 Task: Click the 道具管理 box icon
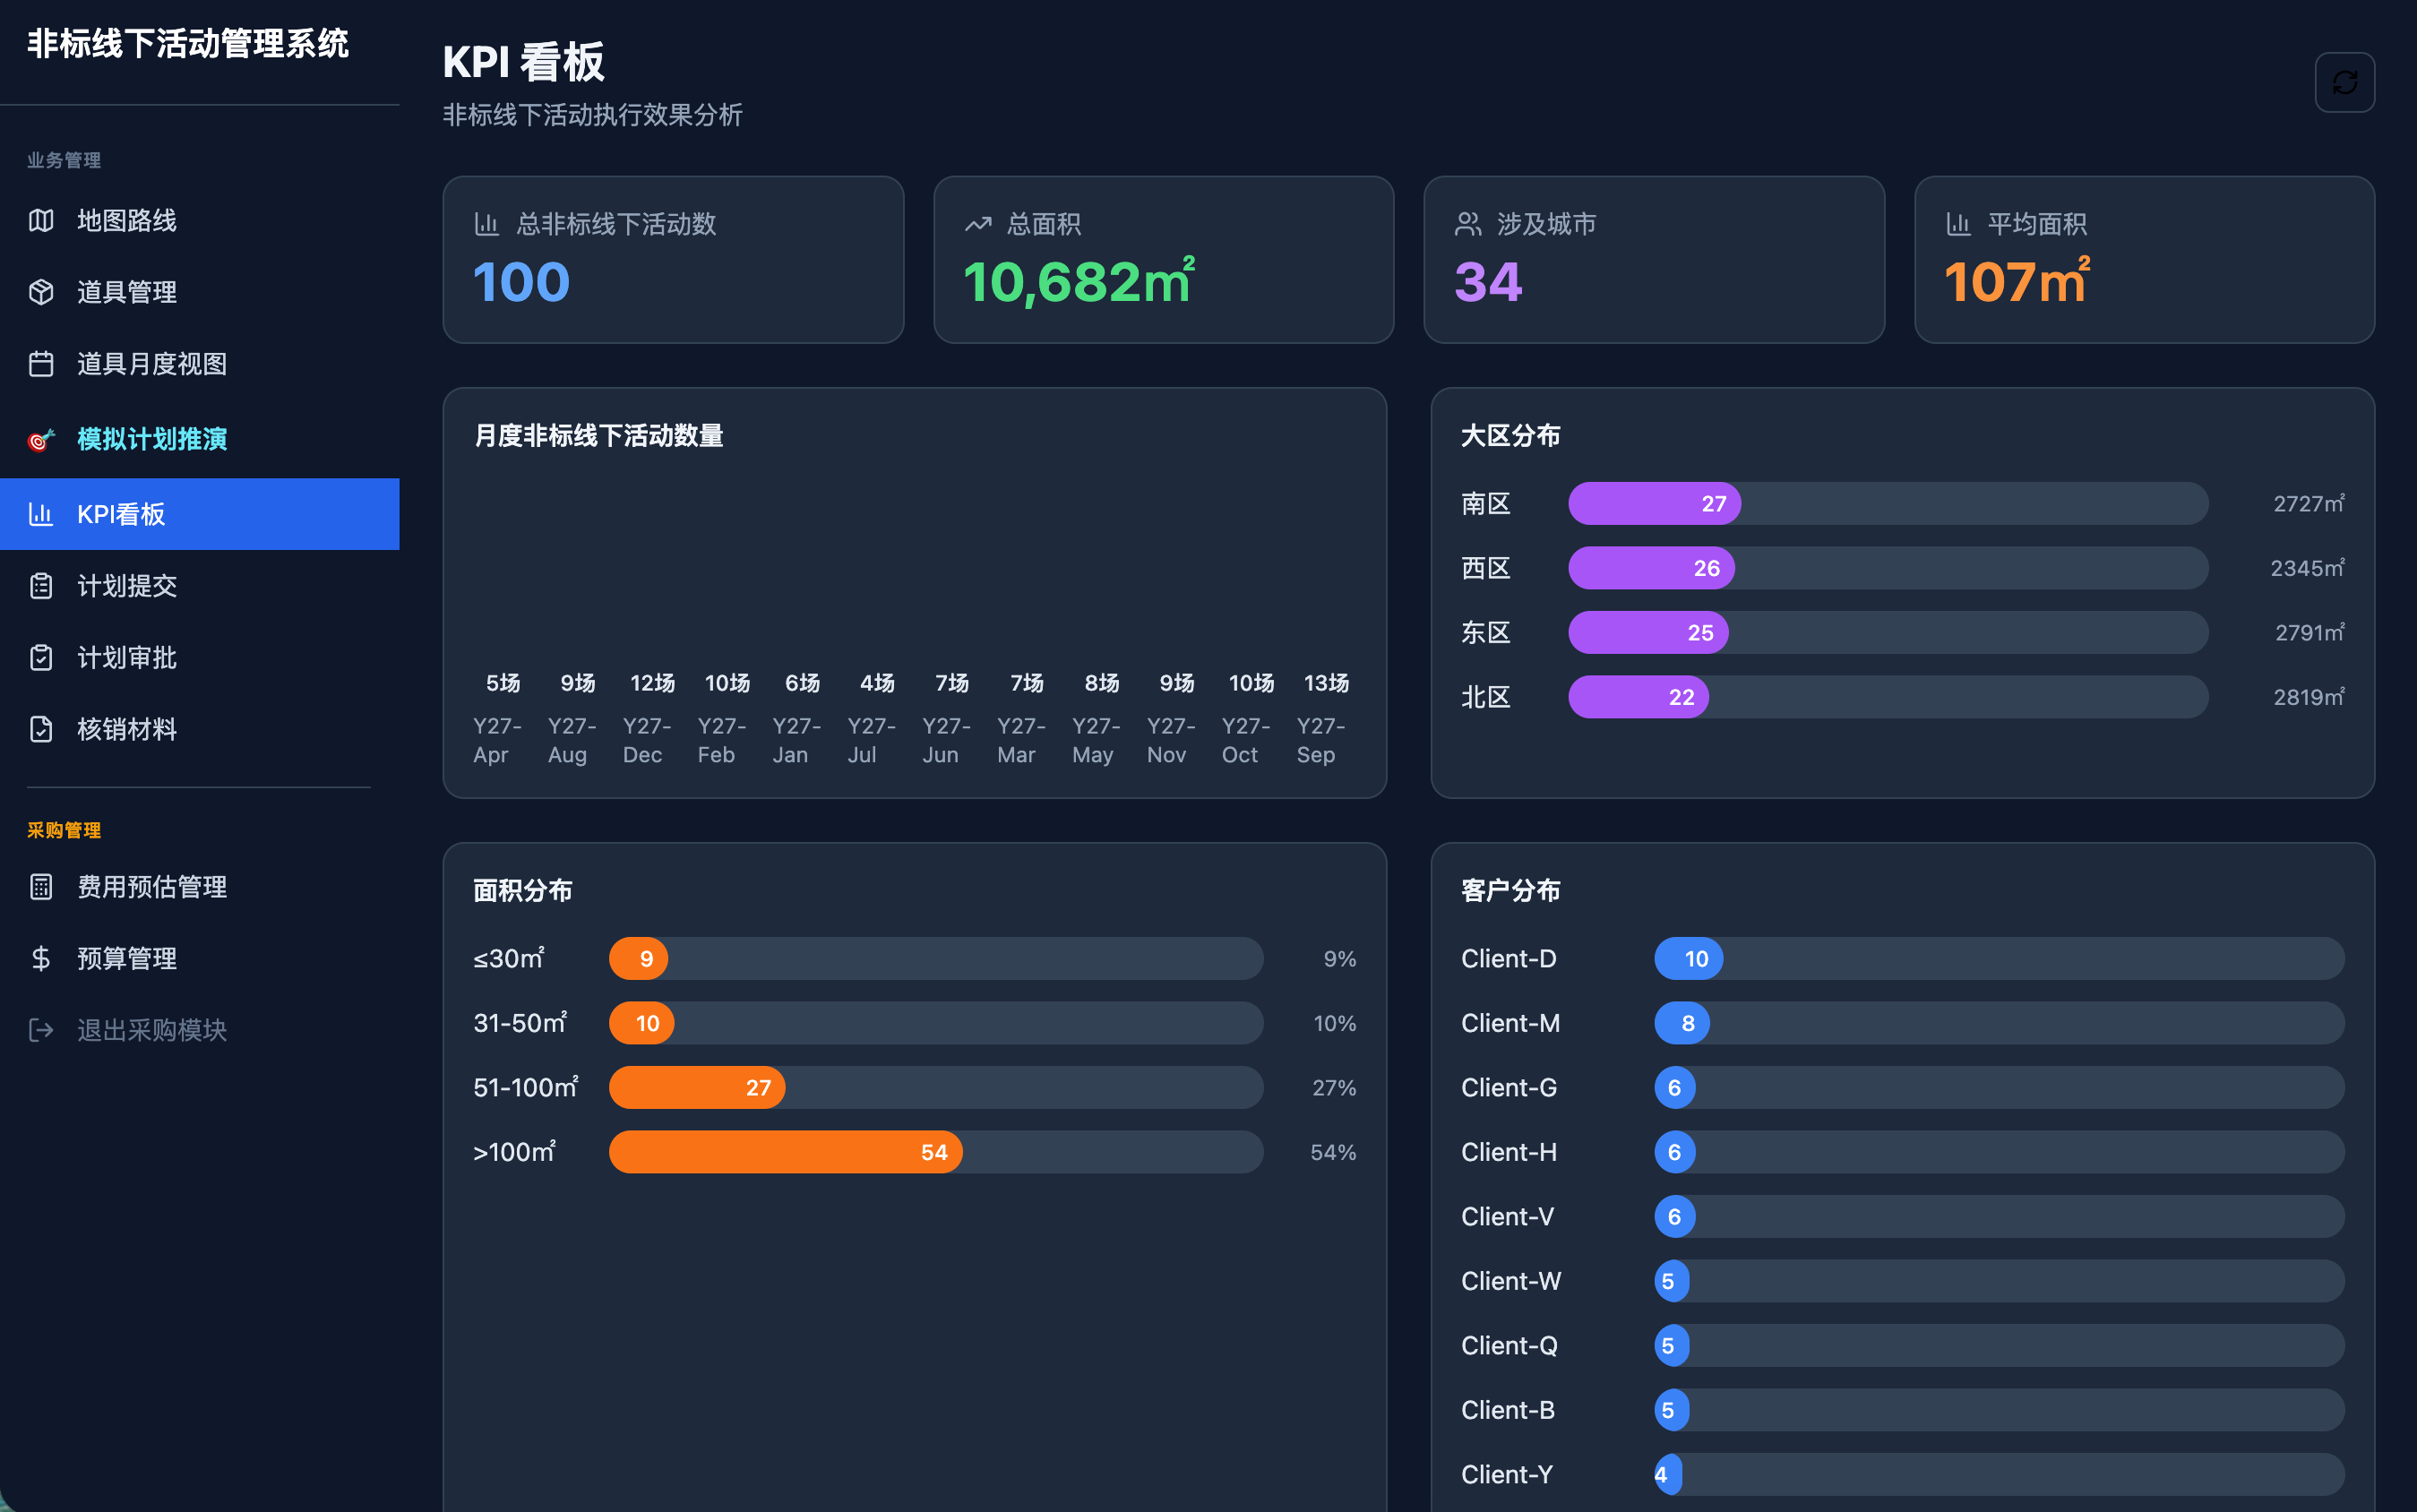[x=41, y=292]
